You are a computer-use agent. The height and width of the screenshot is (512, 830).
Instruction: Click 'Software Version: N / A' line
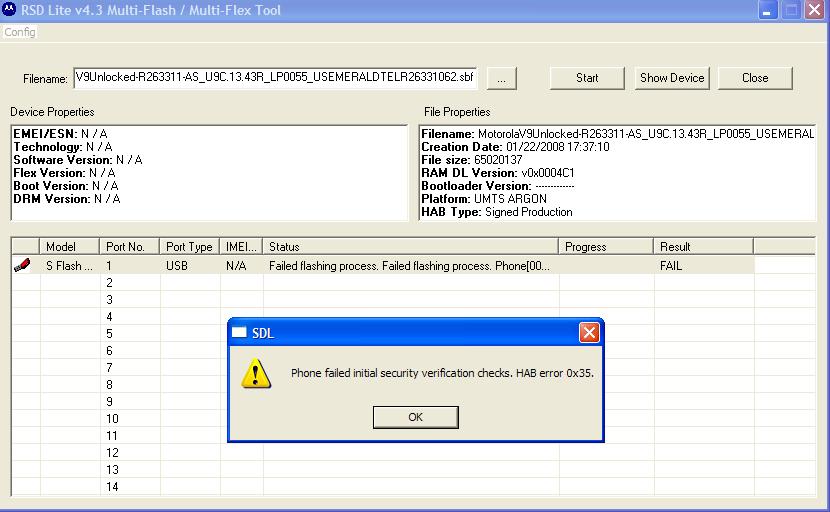[x=78, y=160]
